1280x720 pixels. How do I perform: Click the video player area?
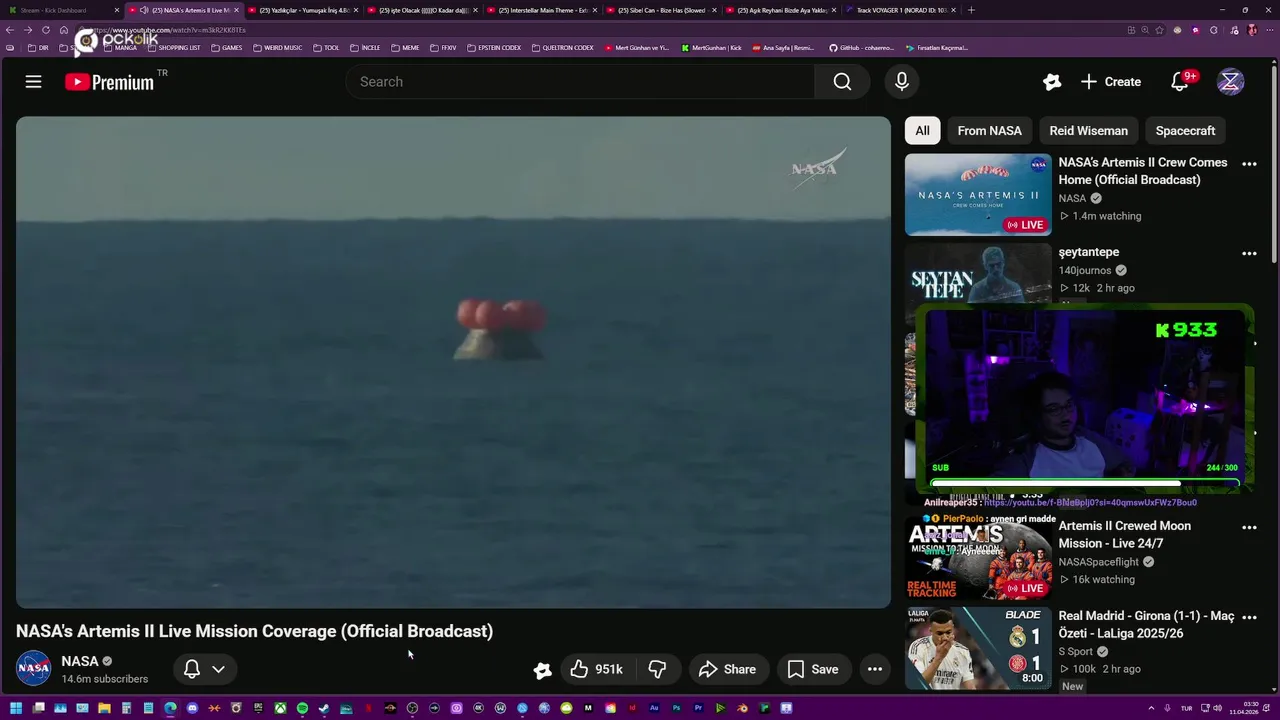[453, 362]
